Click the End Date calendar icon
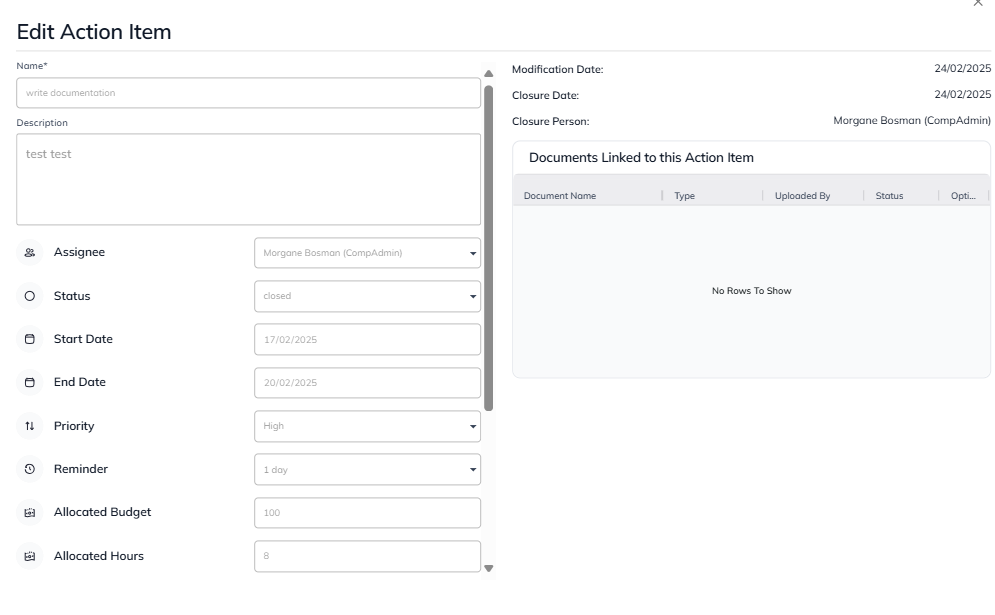995x615 pixels. (29, 382)
